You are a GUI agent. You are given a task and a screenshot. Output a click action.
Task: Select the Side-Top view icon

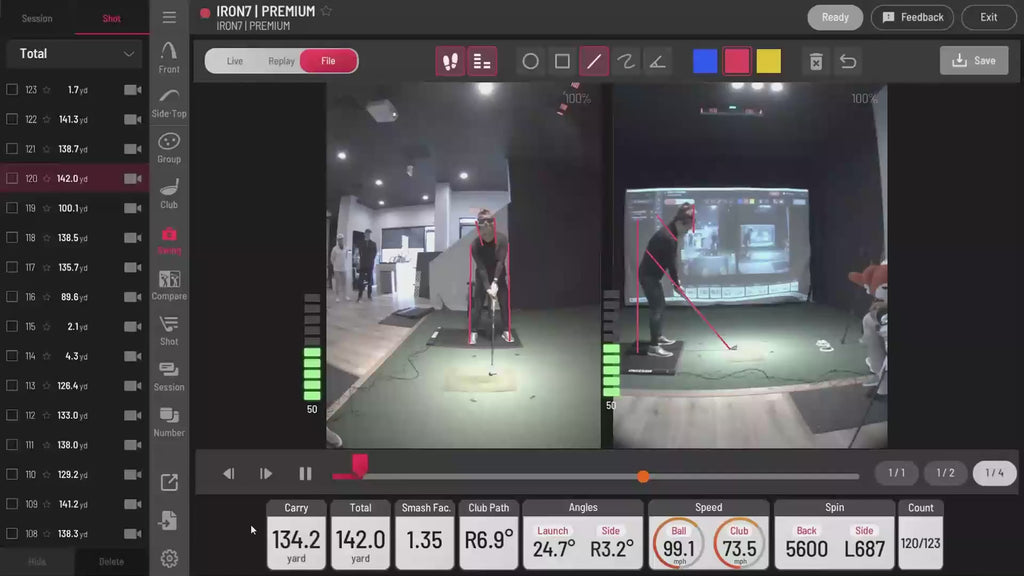[169, 103]
